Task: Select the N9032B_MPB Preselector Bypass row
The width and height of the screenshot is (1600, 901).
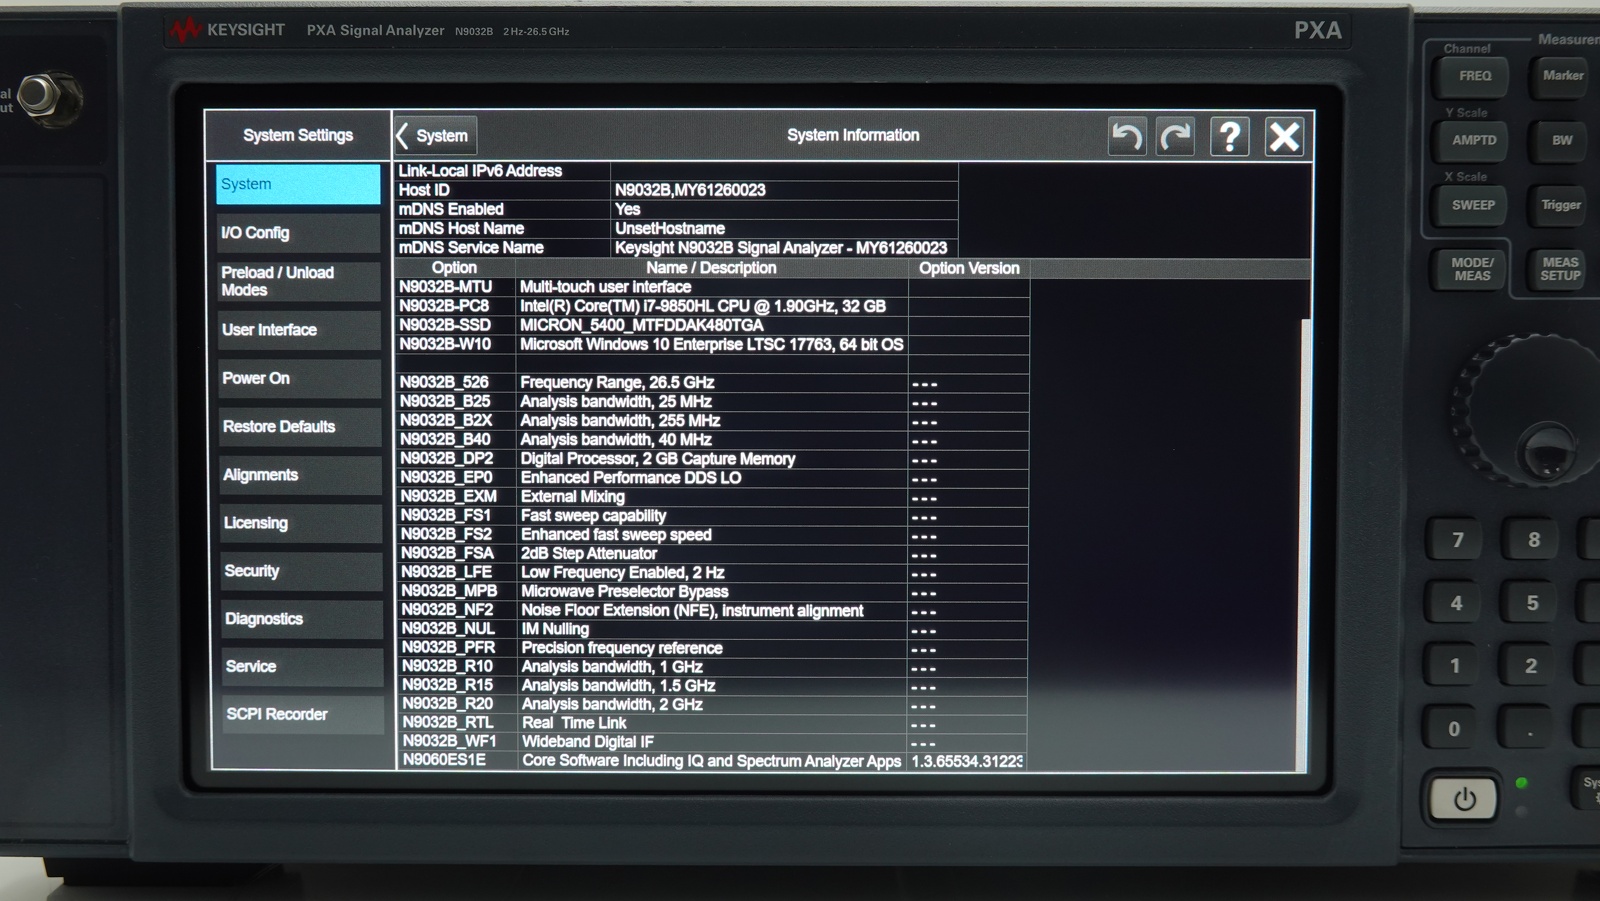Action: pyautogui.click(x=712, y=591)
